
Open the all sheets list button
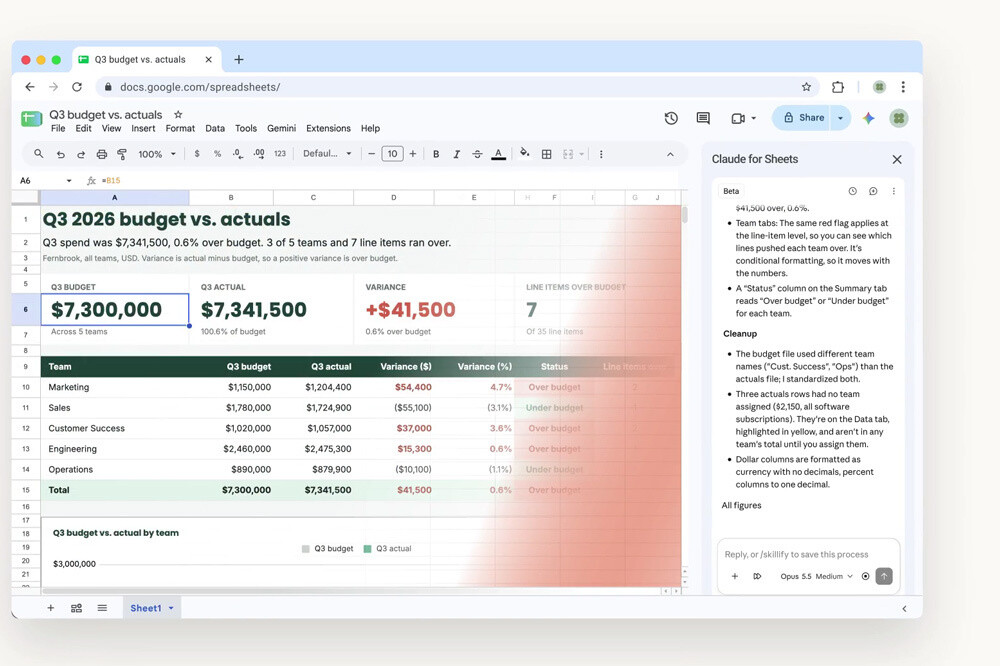tap(102, 608)
